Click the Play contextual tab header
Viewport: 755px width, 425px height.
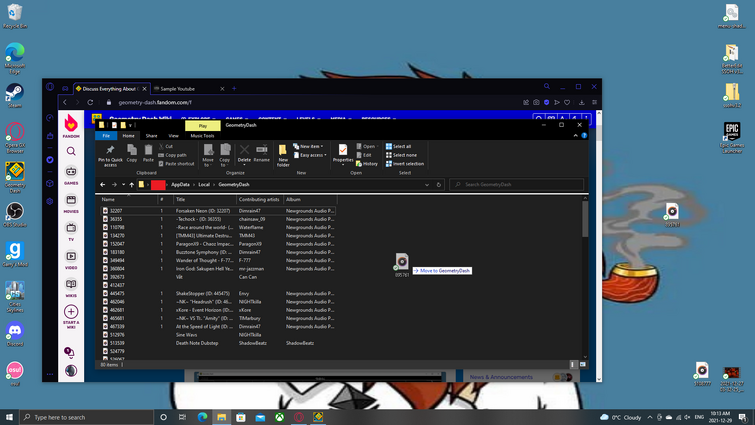point(203,126)
